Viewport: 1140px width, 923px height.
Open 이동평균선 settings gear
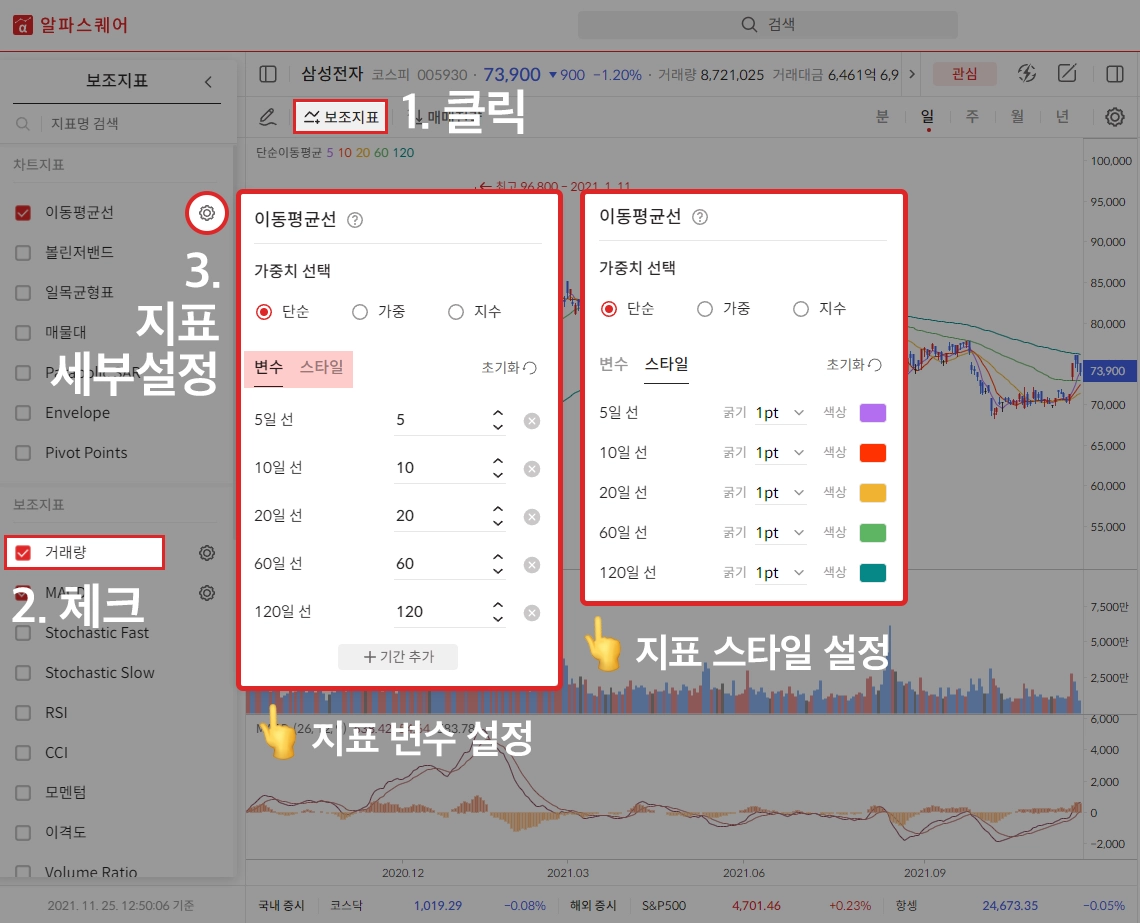tap(207, 213)
